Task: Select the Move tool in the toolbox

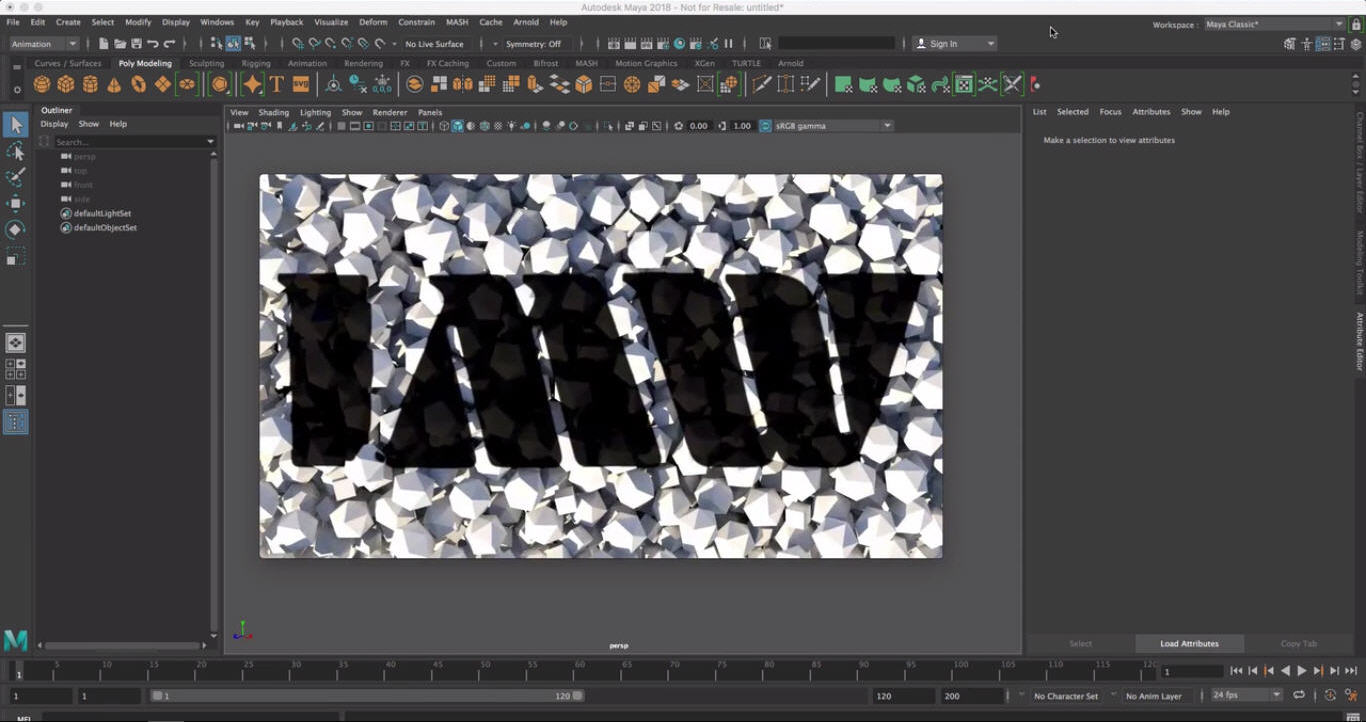Action: [15, 203]
